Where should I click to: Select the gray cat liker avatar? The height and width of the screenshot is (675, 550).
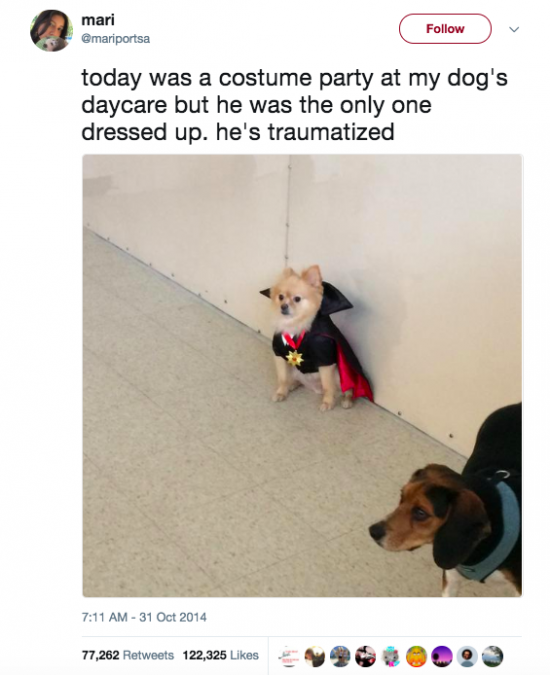391,656
